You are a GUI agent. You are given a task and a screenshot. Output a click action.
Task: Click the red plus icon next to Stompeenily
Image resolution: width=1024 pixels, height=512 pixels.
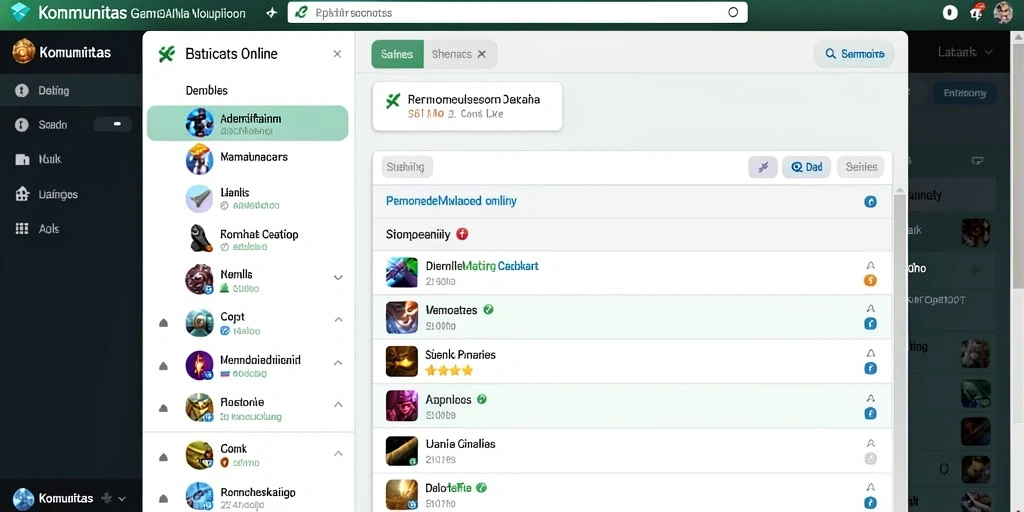point(462,234)
